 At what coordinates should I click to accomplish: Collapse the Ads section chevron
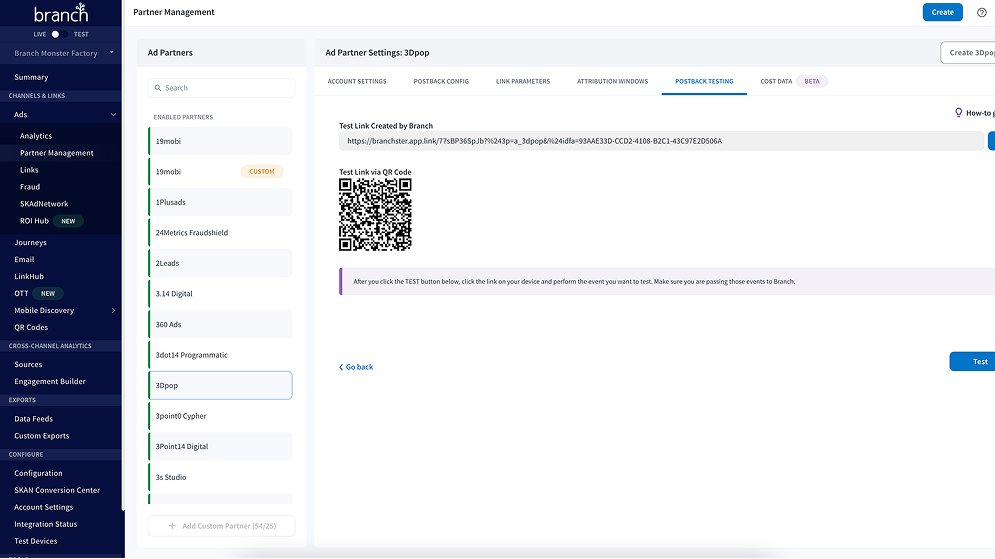(x=113, y=115)
